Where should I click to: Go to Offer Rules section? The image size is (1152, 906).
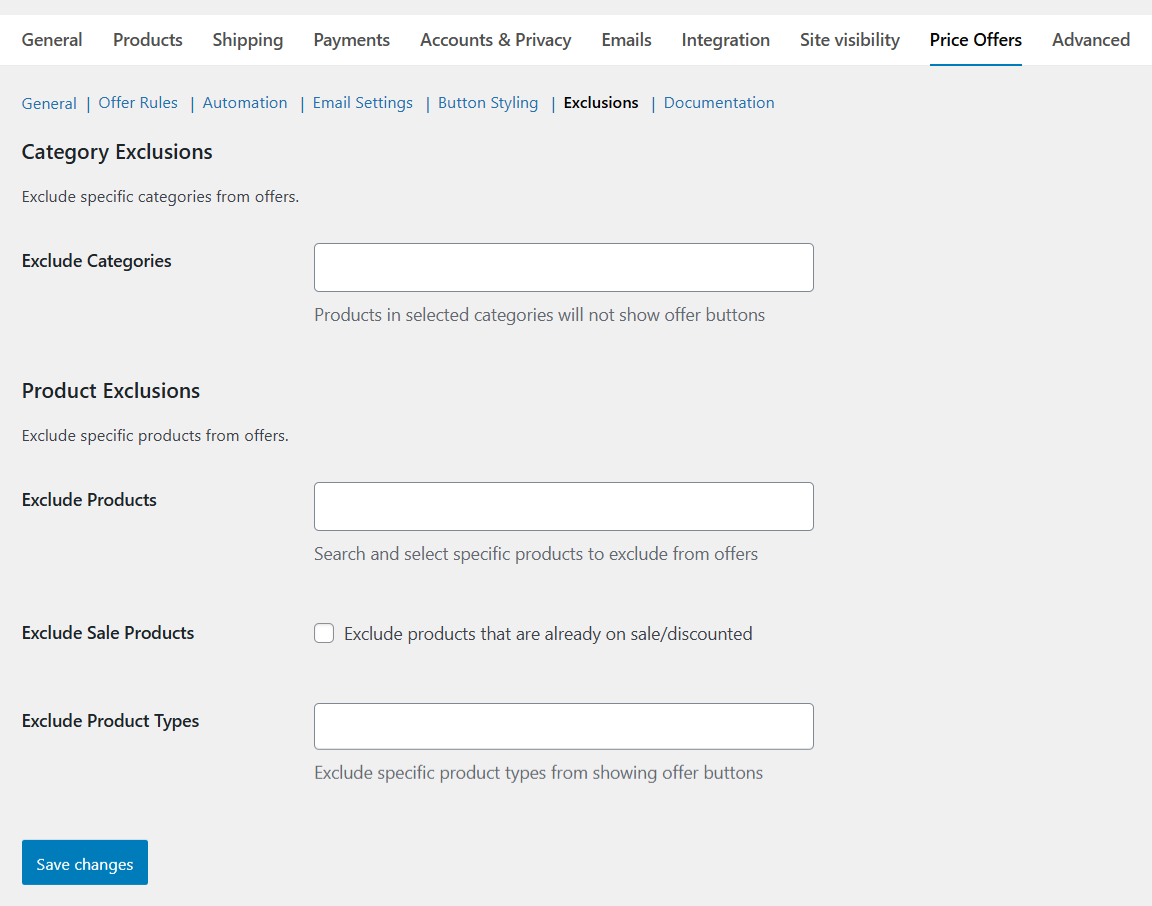(138, 103)
